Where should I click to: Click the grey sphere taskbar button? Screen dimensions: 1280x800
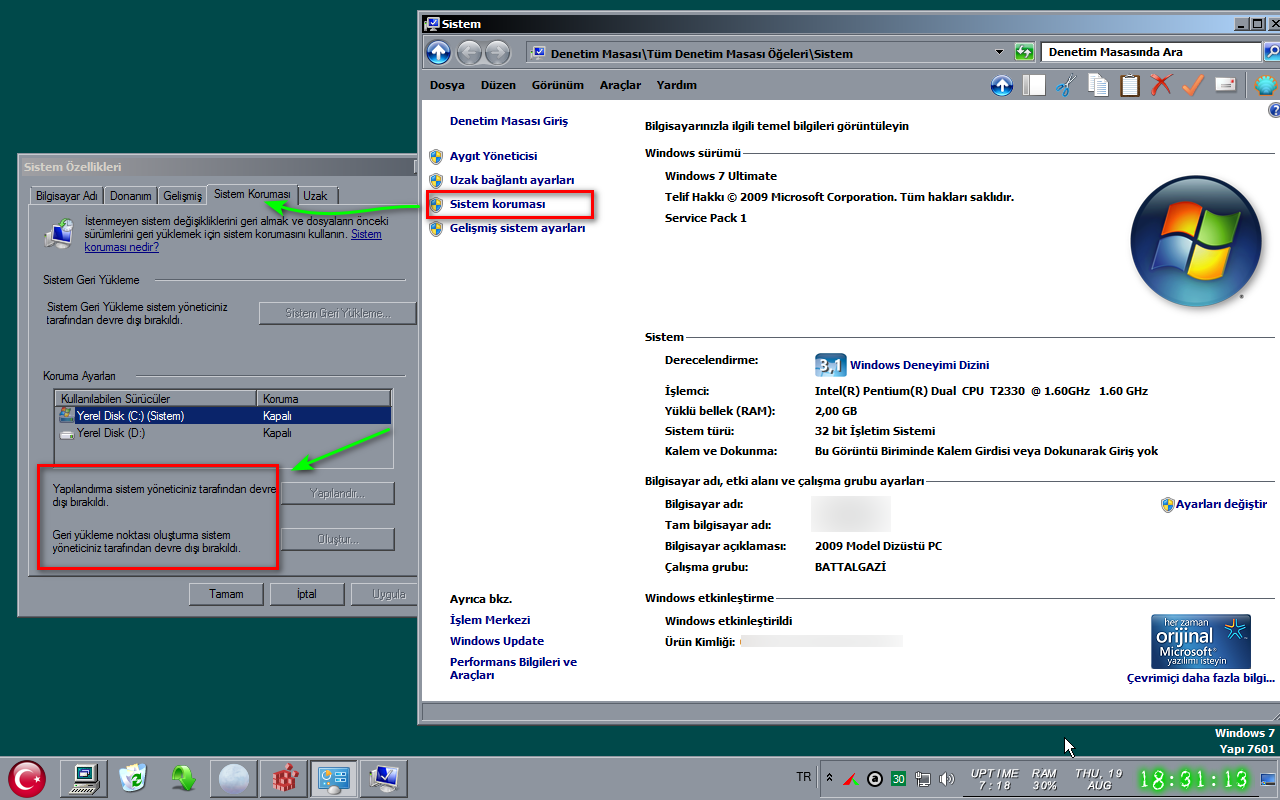233,777
